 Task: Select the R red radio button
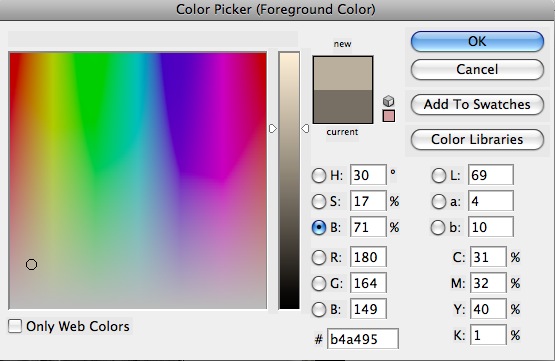(319, 257)
